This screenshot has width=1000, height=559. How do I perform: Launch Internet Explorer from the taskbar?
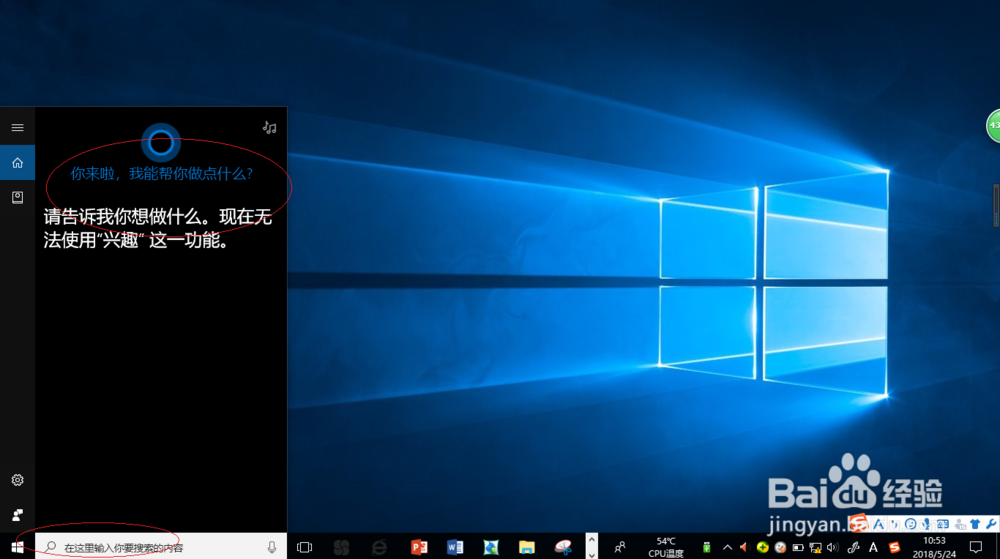coord(379,547)
